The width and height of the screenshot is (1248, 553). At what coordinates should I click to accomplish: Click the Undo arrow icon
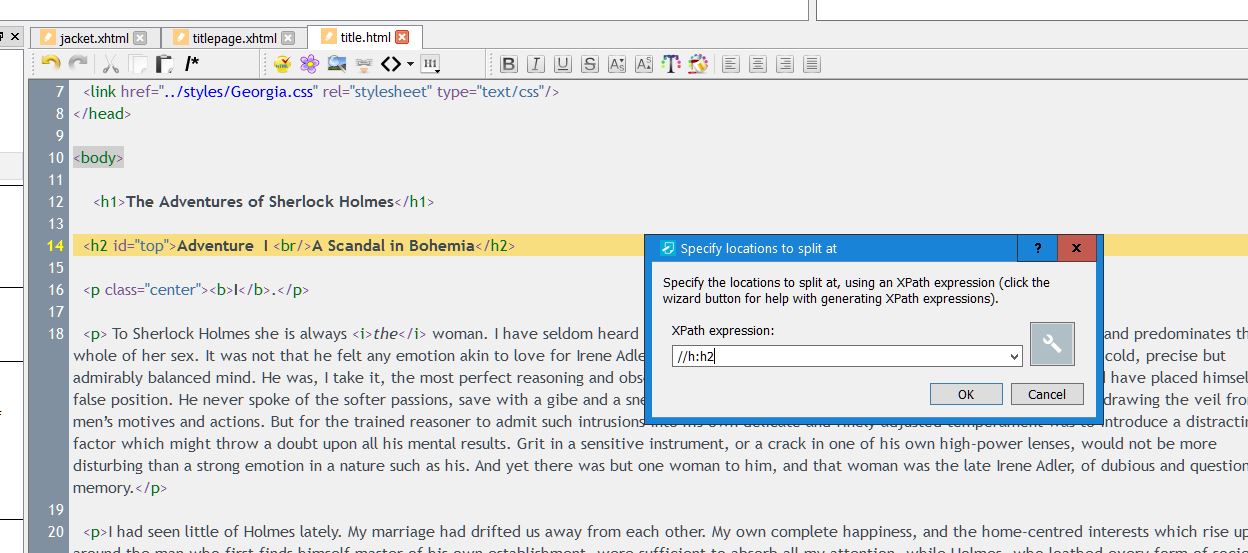[x=50, y=64]
